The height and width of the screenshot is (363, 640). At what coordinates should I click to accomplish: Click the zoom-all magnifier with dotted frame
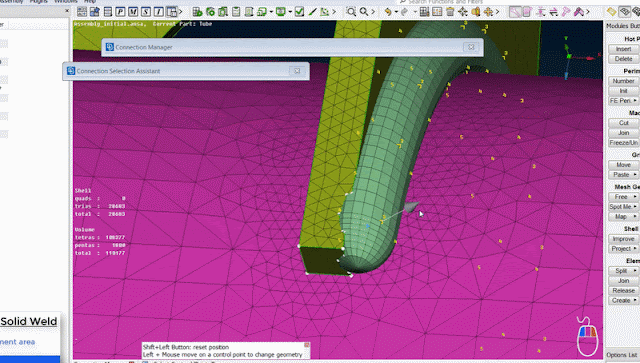pyautogui.click(x=351, y=12)
